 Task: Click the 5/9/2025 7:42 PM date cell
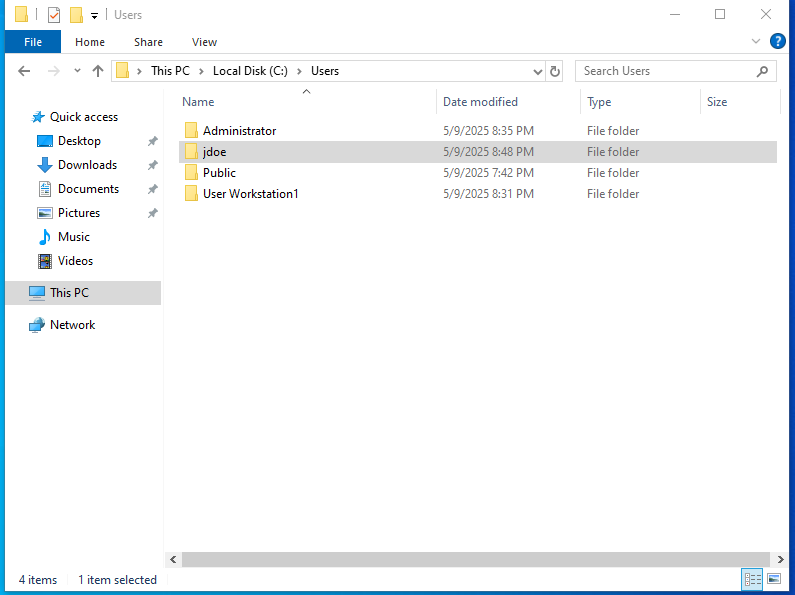coord(488,173)
